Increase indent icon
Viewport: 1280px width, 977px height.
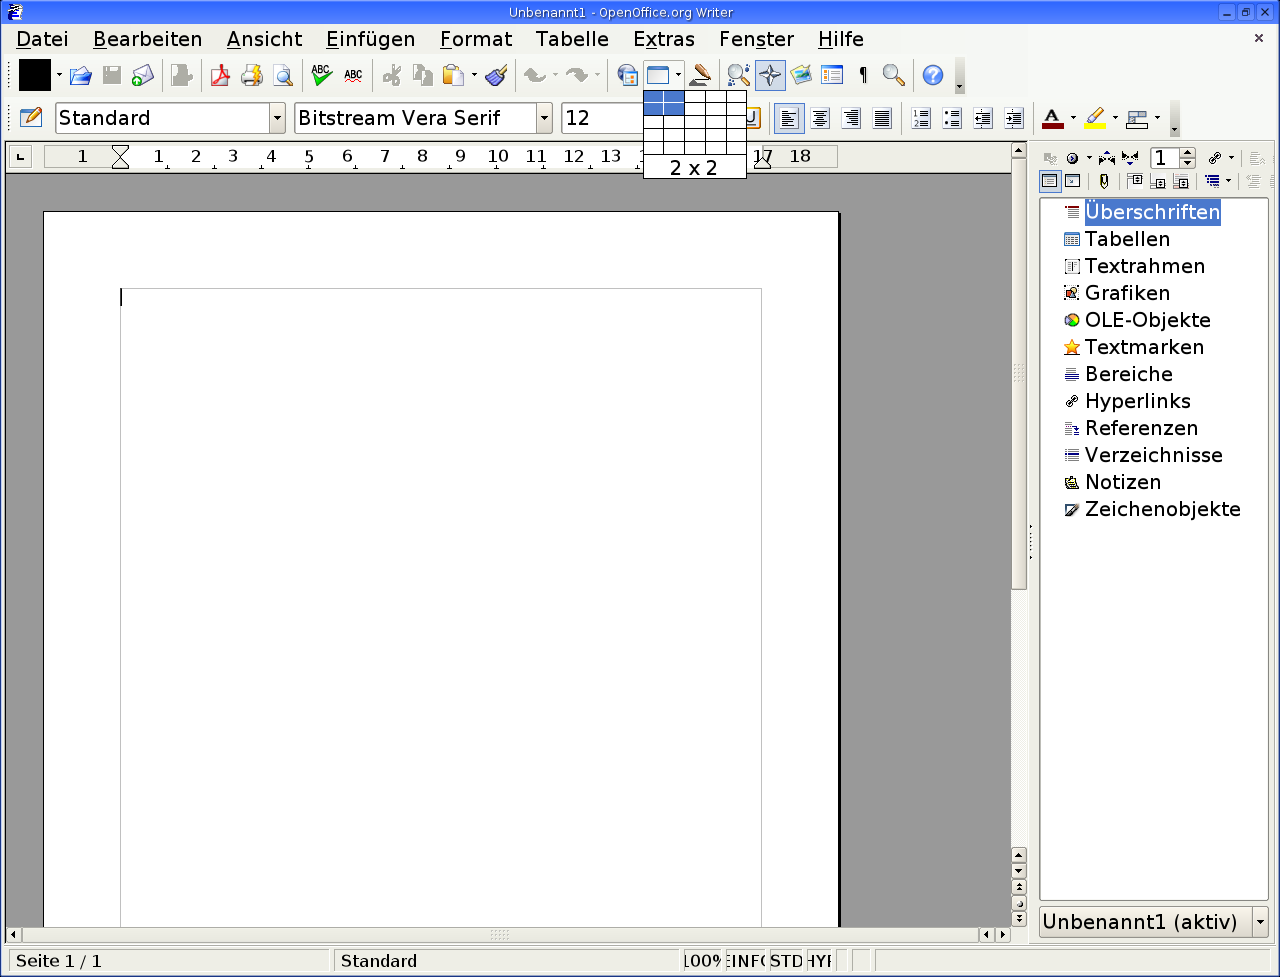(1014, 118)
